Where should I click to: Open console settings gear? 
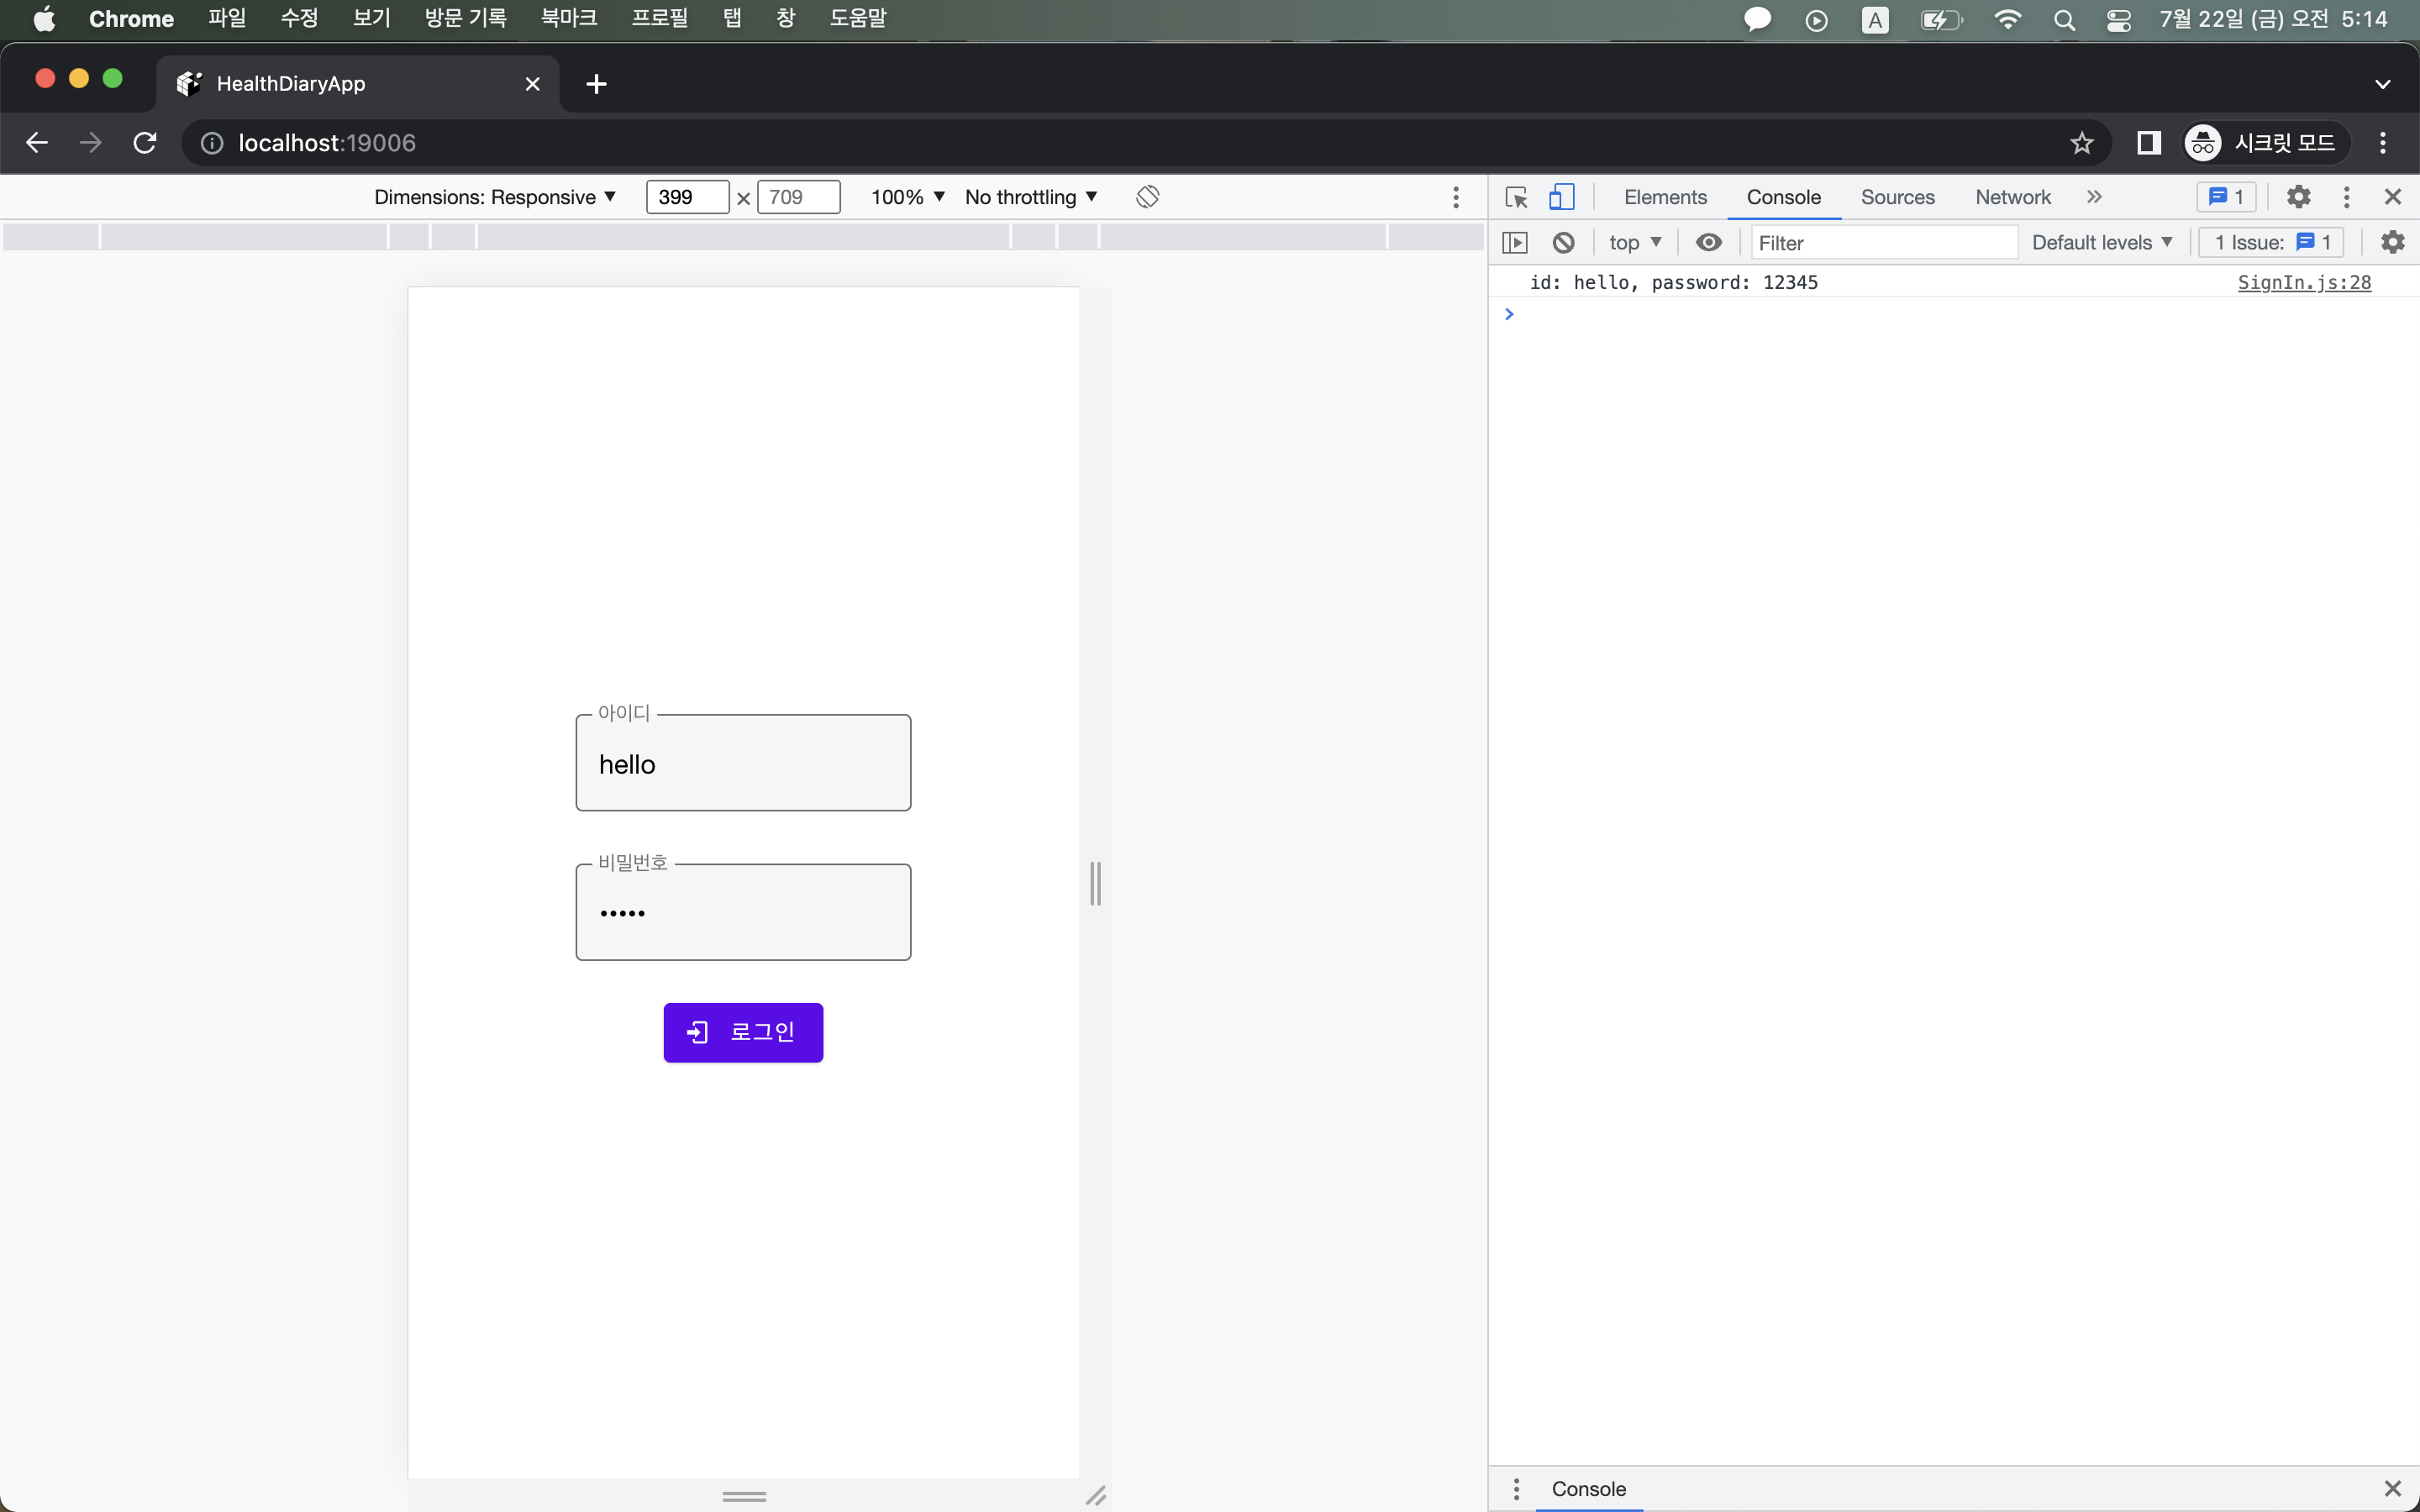point(2392,242)
